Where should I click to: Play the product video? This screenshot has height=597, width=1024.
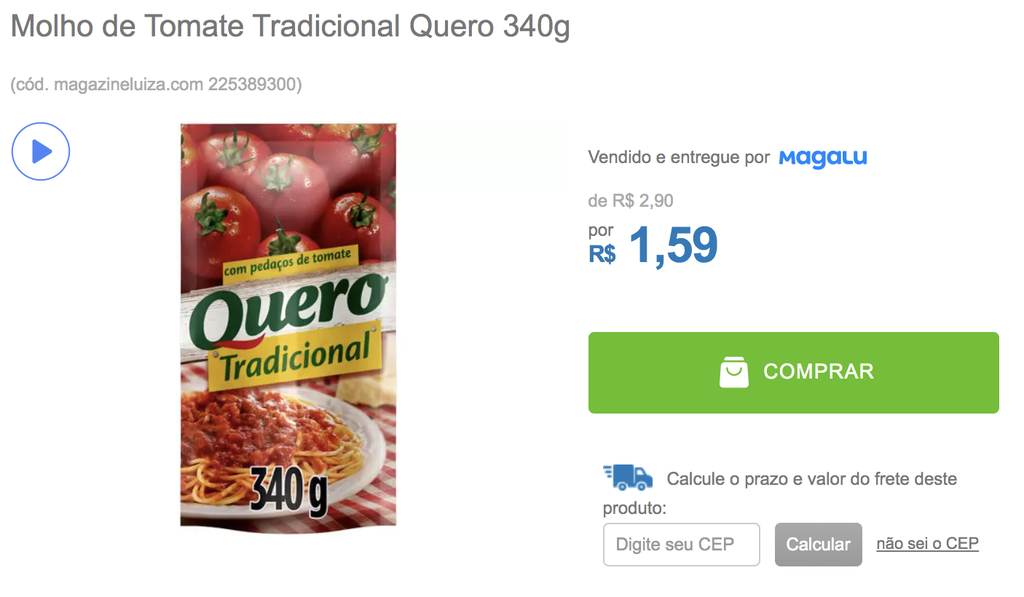pyautogui.click(x=40, y=152)
